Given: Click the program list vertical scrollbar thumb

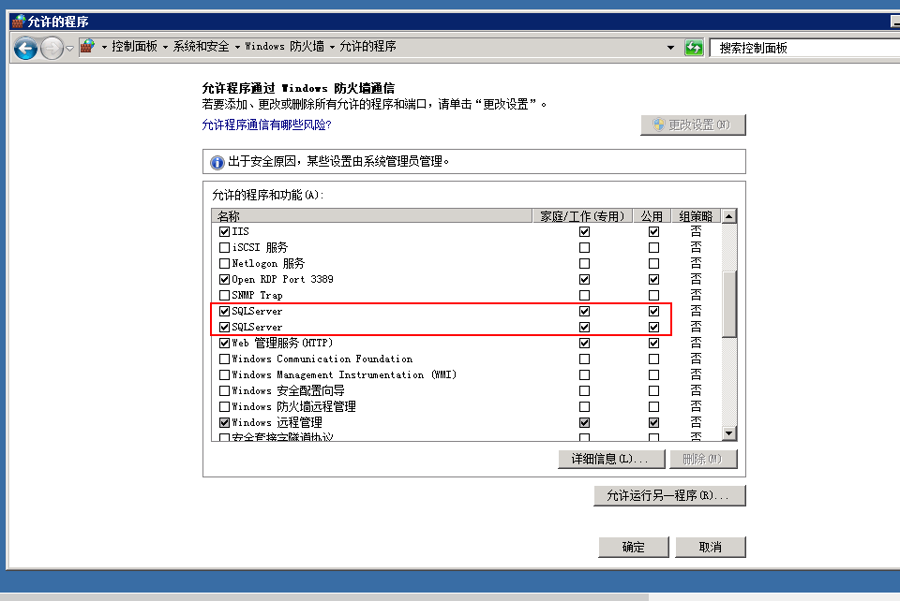Looking at the screenshot, I should (x=729, y=300).
